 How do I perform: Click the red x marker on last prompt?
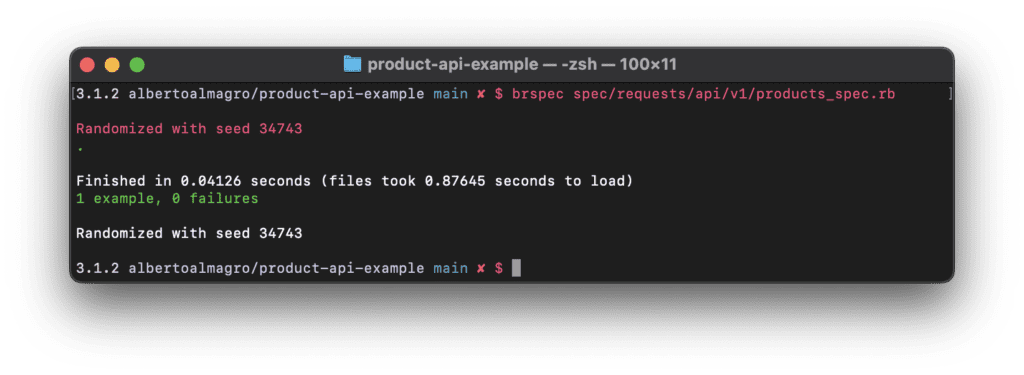[x=481, y=269]
